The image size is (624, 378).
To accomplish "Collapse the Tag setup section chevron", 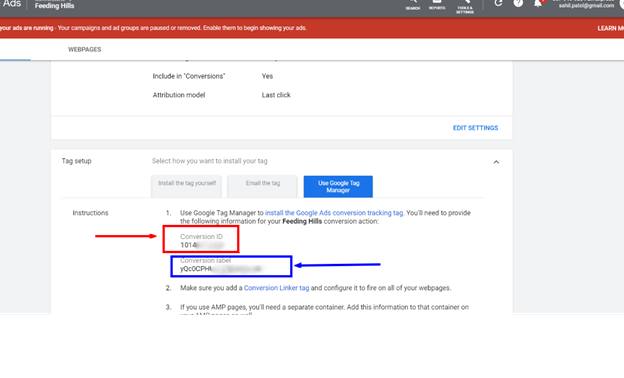I will tap(496, 162).
